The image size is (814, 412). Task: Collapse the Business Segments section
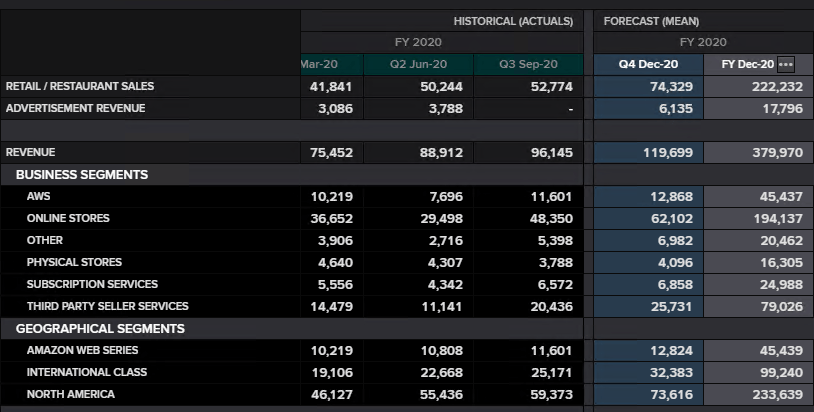pos(82,175)
